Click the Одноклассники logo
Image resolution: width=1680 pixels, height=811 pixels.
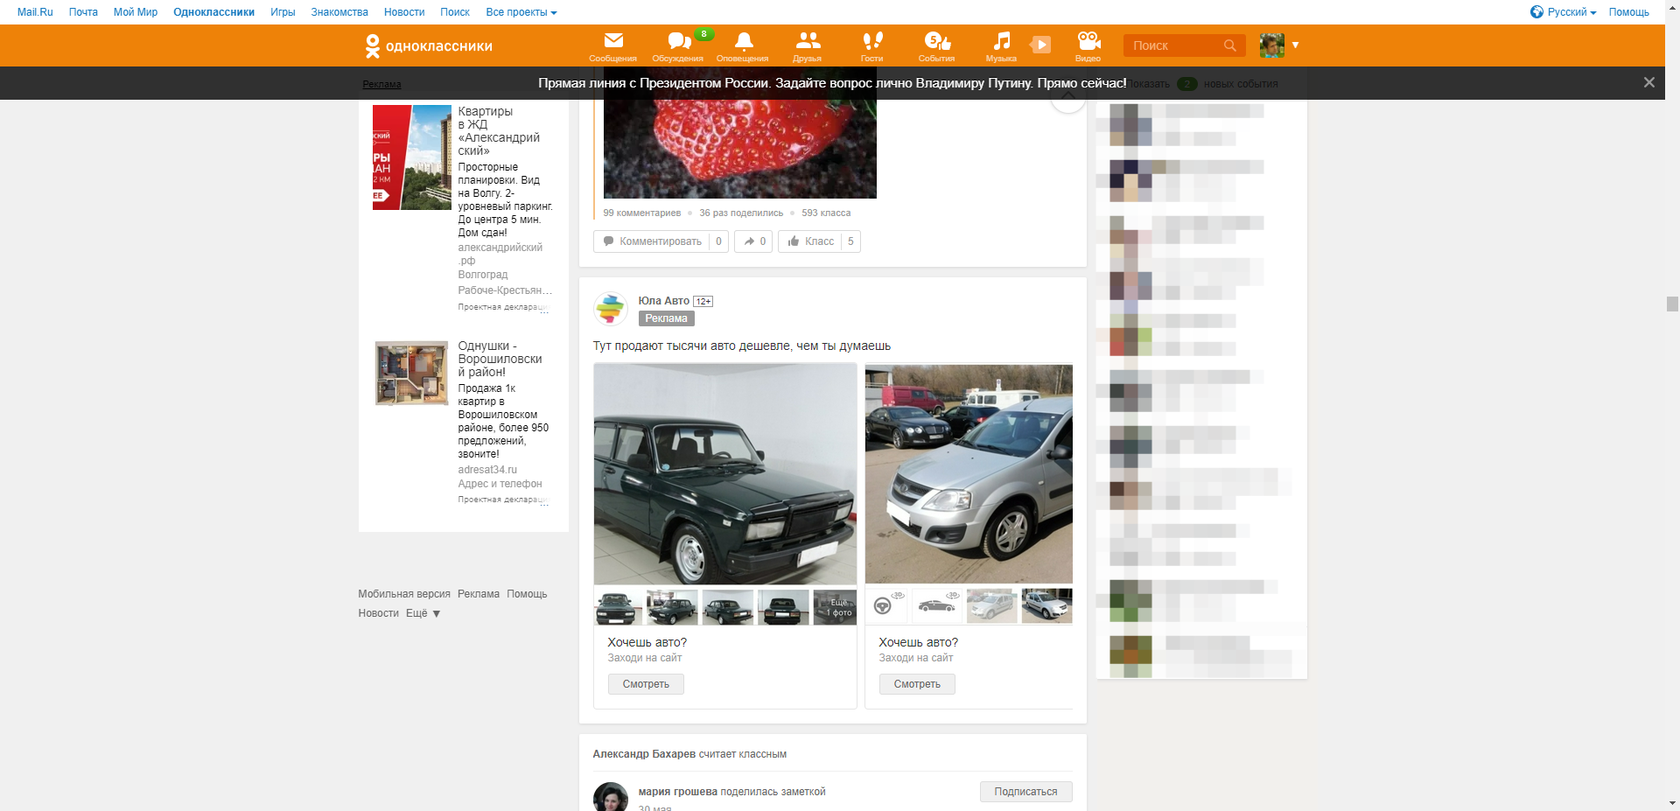coord(428,46)
